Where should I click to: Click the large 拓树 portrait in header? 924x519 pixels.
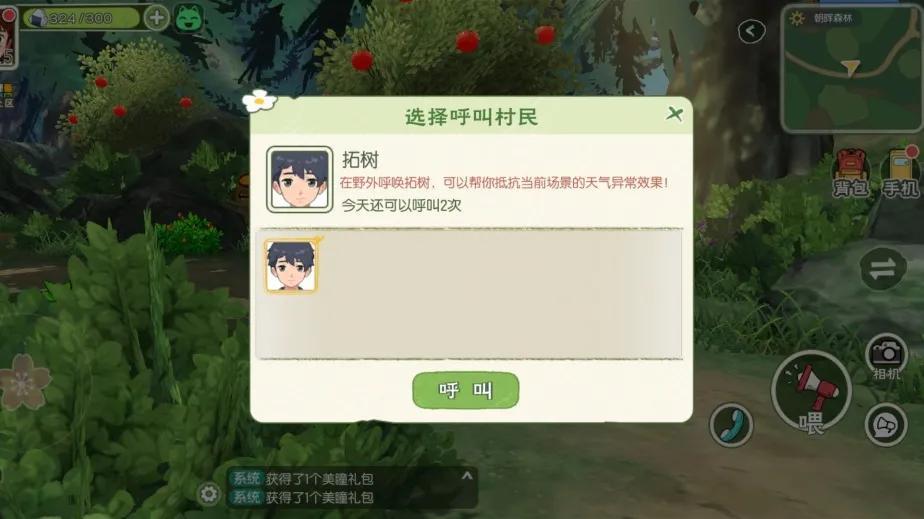[299, 179]
